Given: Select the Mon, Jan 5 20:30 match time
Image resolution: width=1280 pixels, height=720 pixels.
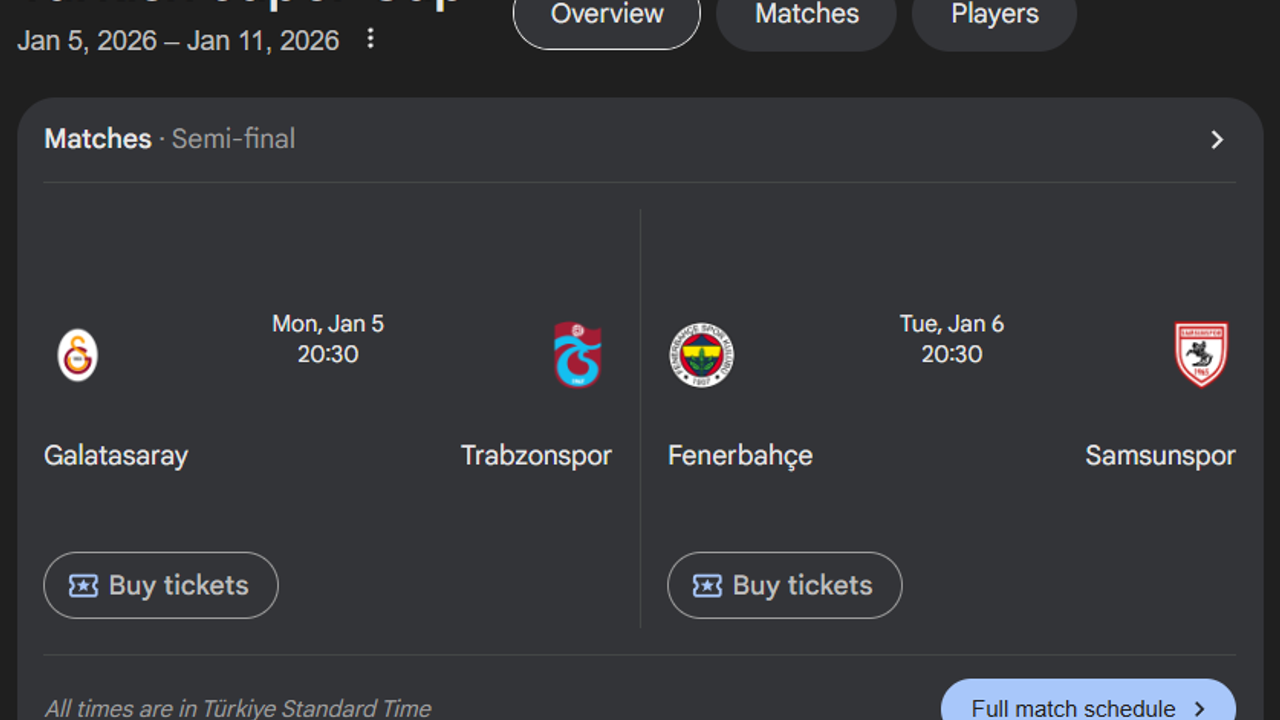Looking at the screenshot, I should click(x=328, y=339).
